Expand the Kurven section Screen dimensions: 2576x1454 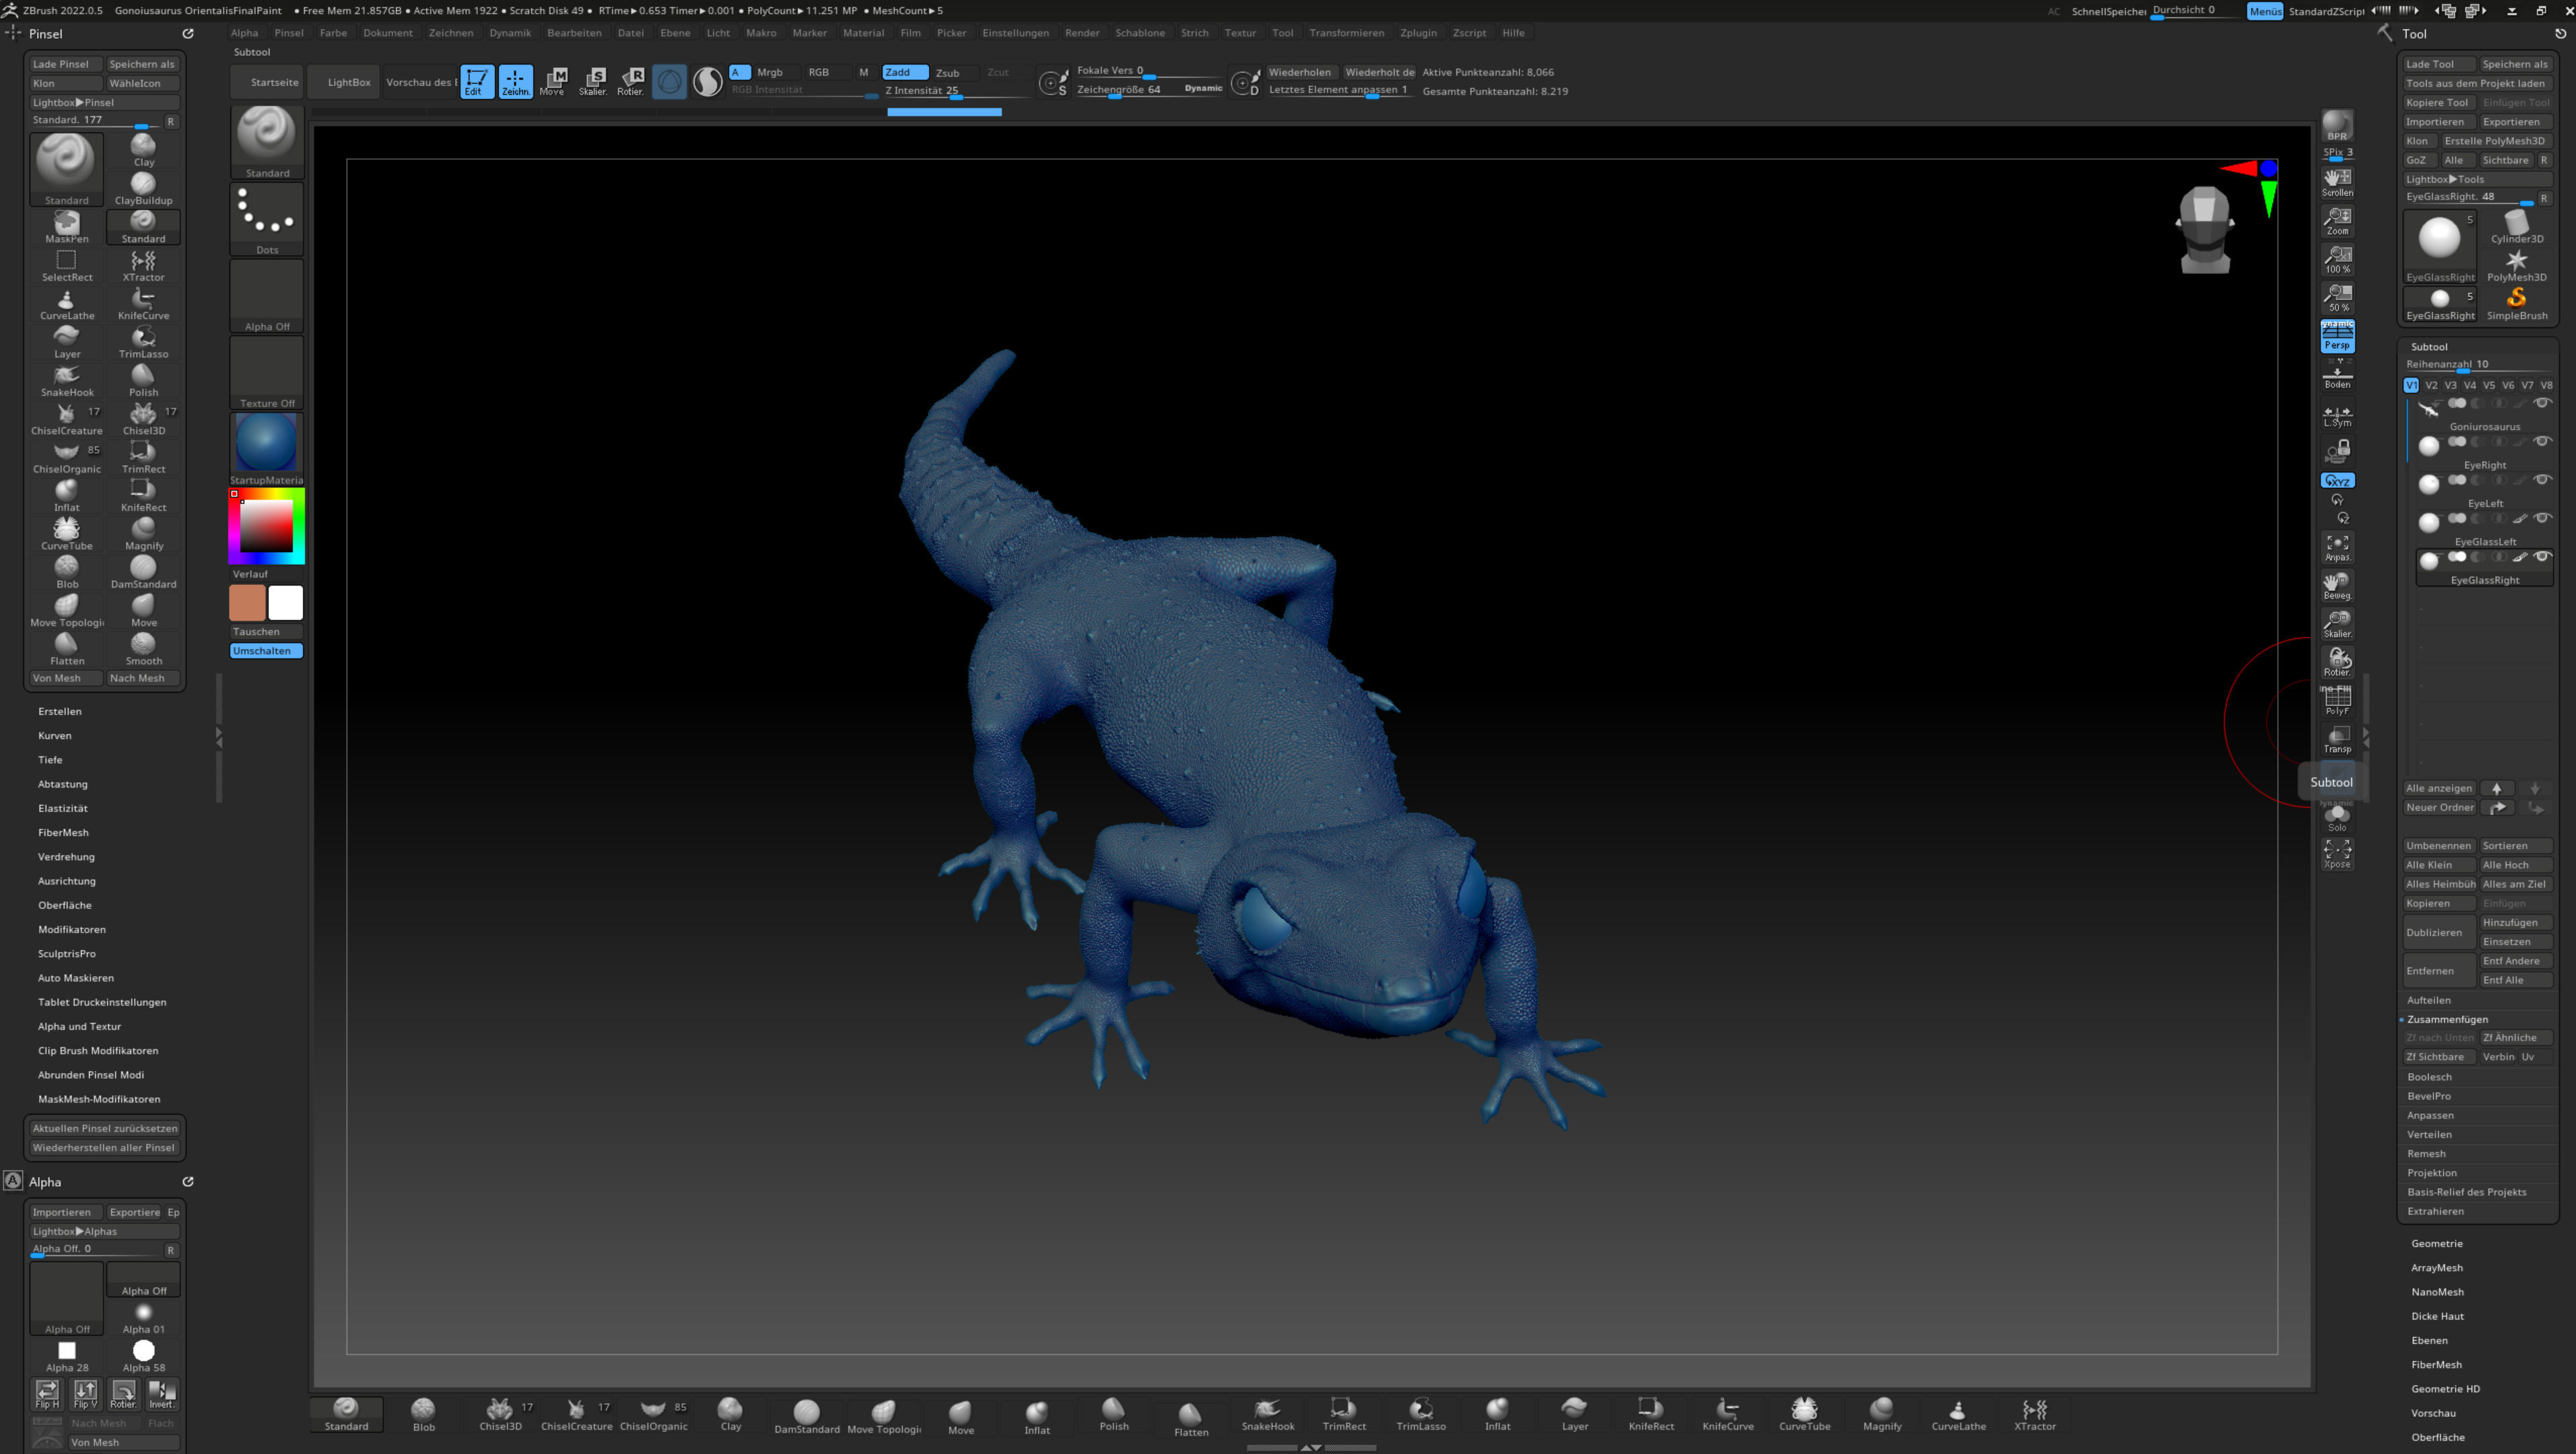tap(55, 735)
